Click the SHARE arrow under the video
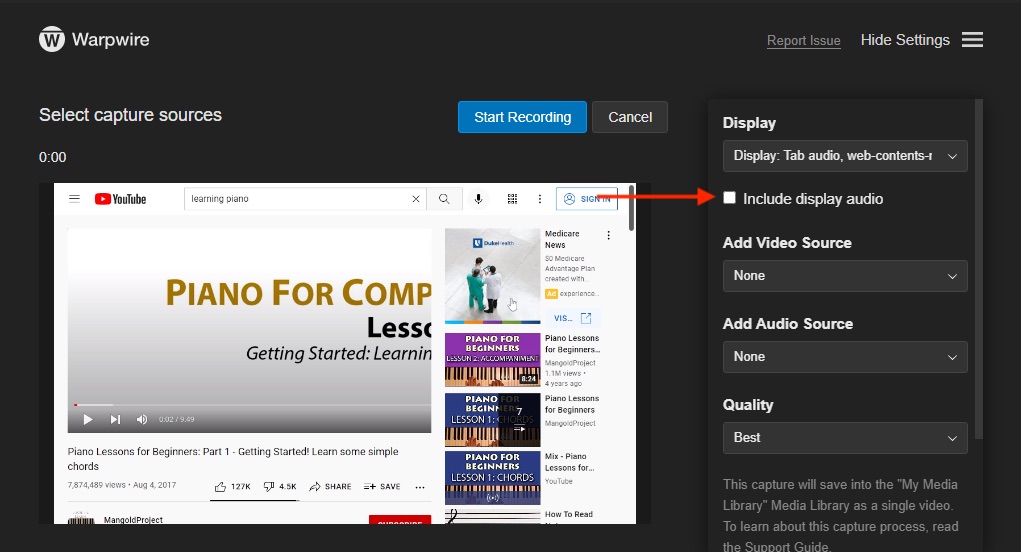The width and height of the screenshot is (1021, 552). pos(315,486)
